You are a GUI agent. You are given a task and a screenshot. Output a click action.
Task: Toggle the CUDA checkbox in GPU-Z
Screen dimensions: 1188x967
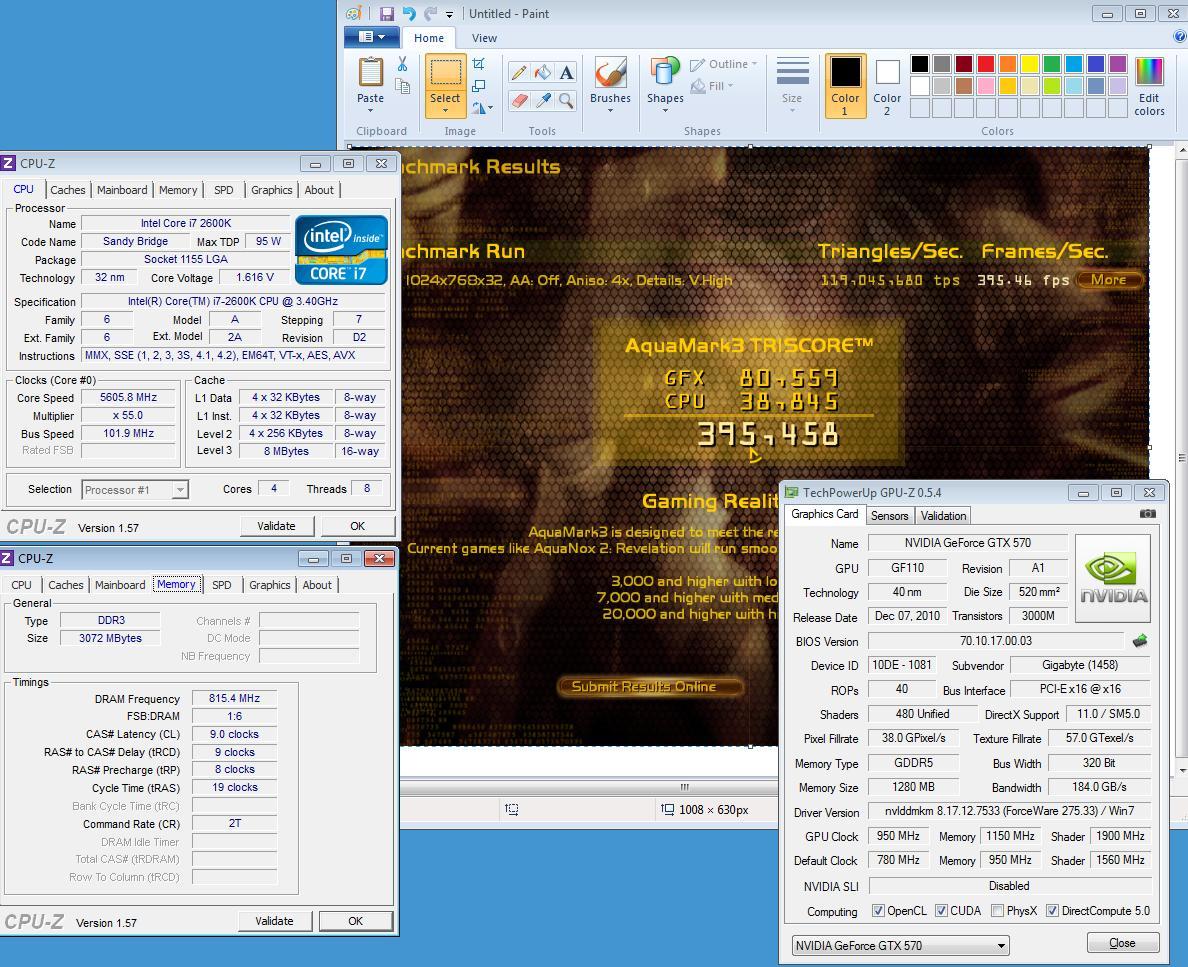click(941, 911)
